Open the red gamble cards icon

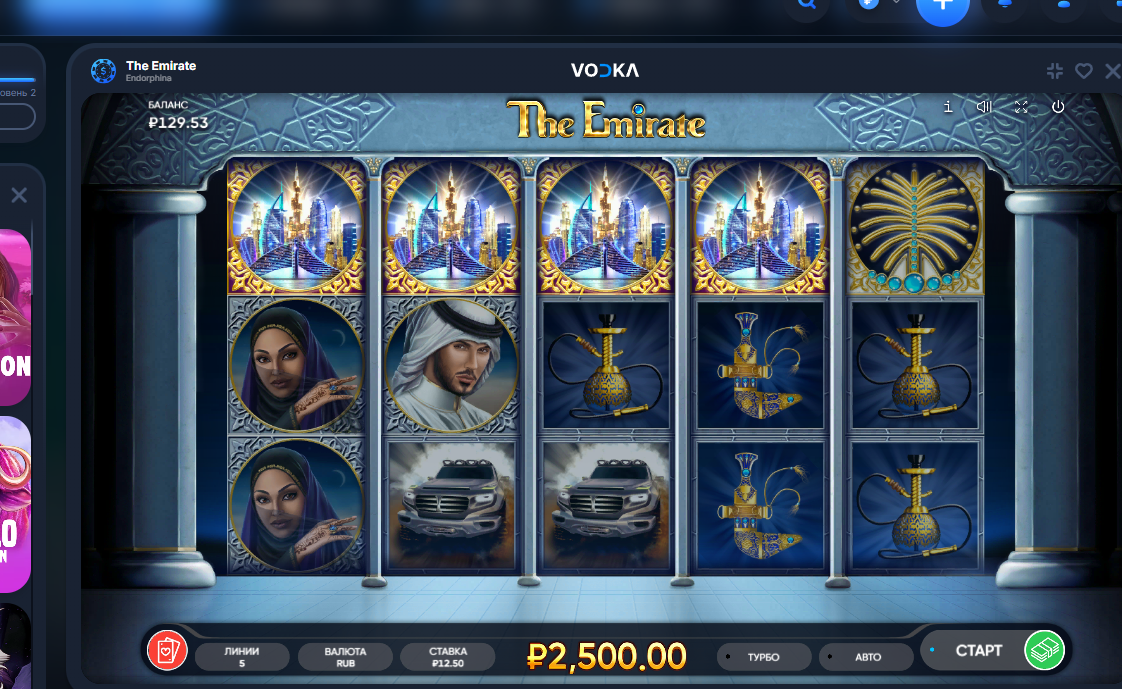tap(167, 650)
